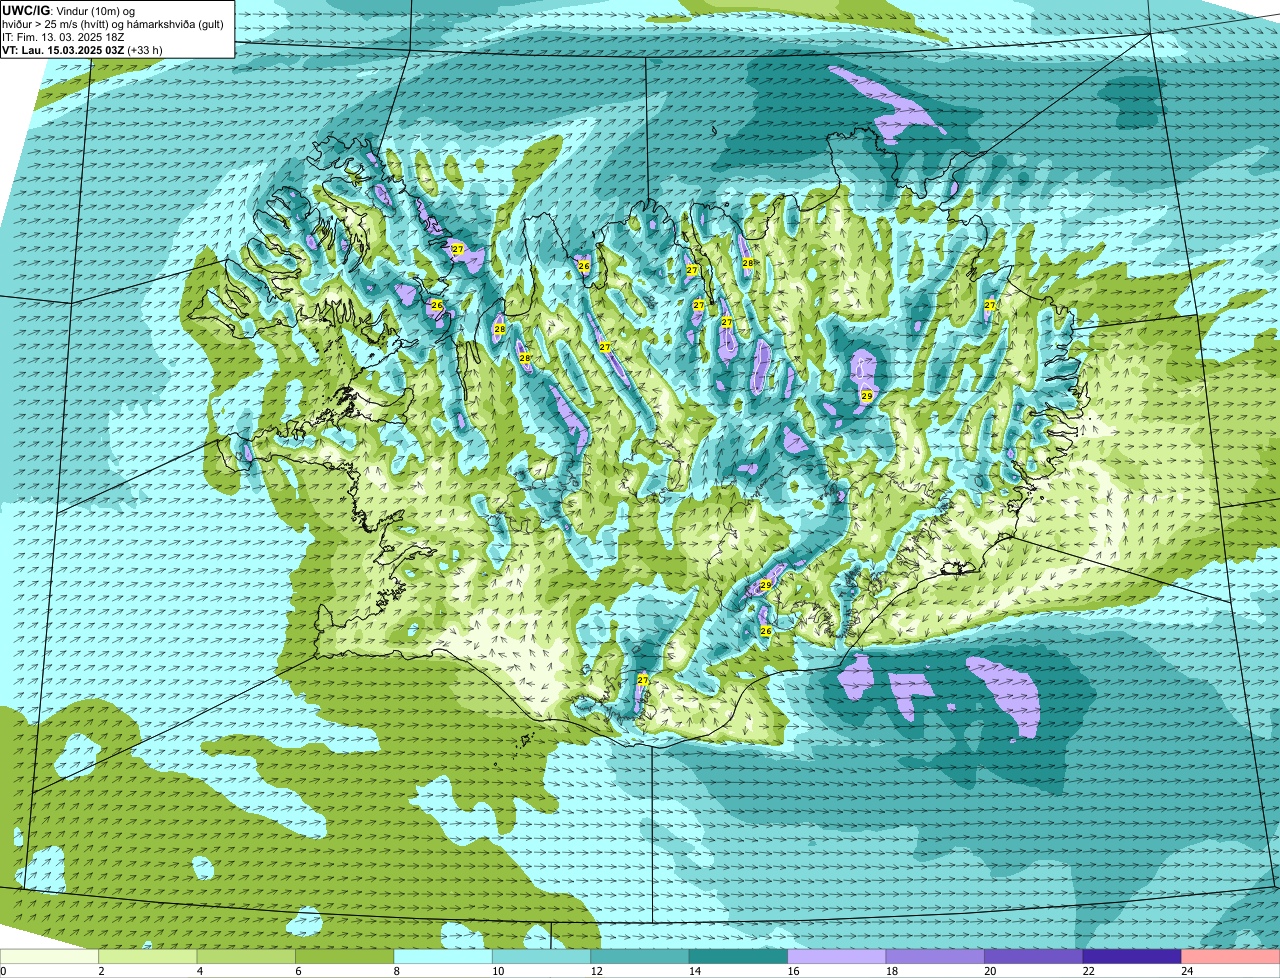Image resolution: width=1280 pixels, height=978 pixels.
Task: Click the "12" tick label on the colour scale
Action: point(596,971)
